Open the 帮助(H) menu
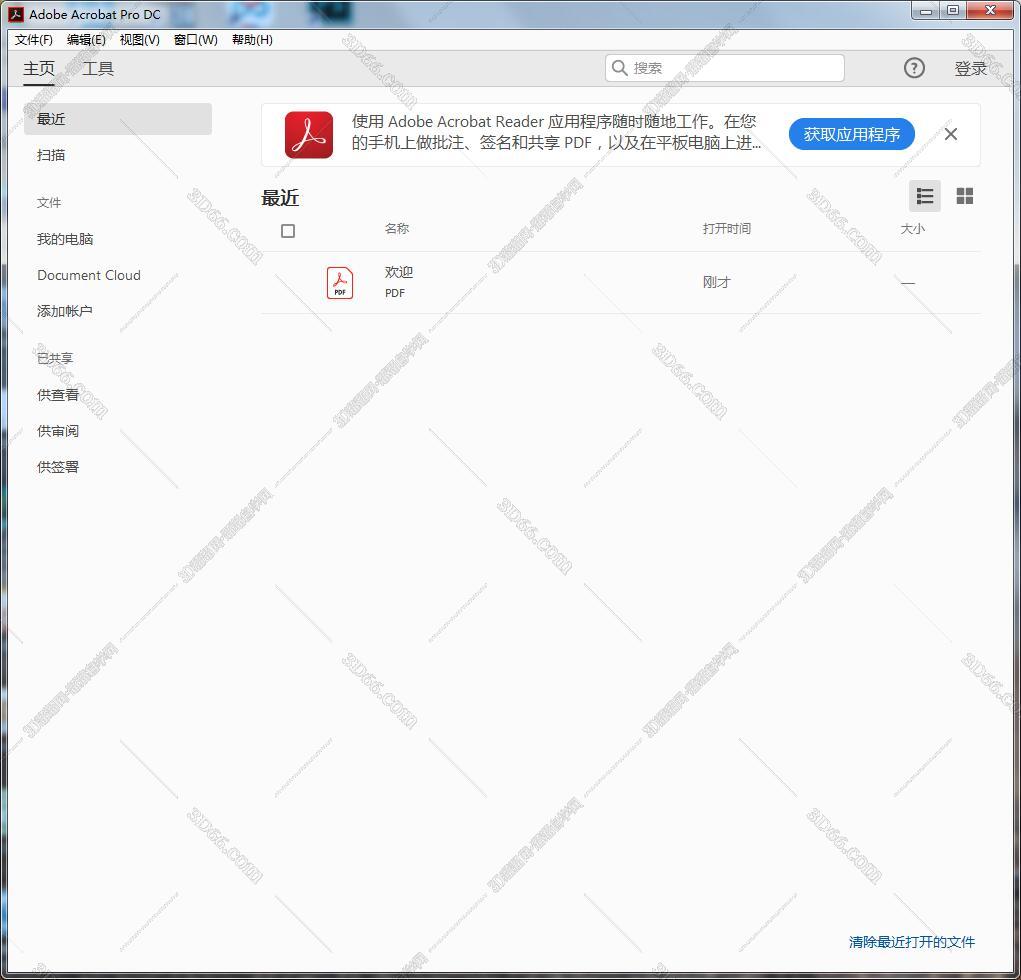 click(252, 40)
